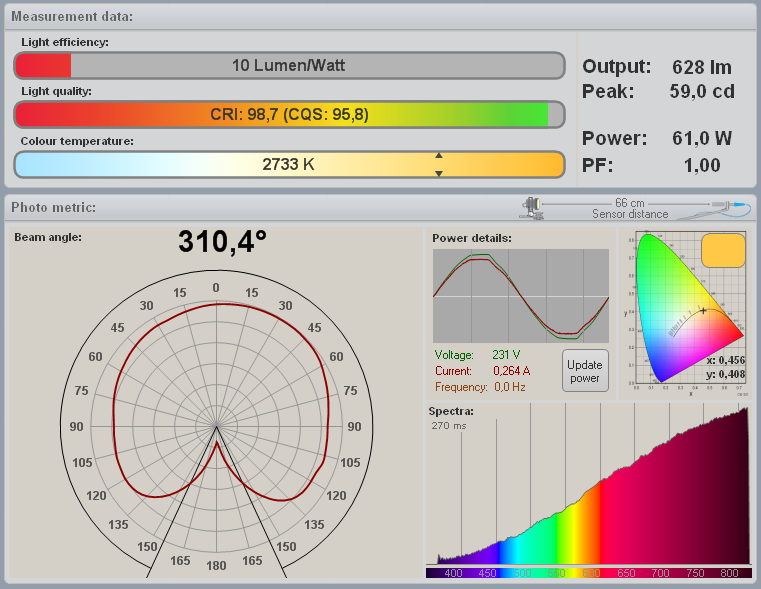Click the colour temperature bar reading 2733 K
Screen dimensions: 761x589
[x=289, y=164]
